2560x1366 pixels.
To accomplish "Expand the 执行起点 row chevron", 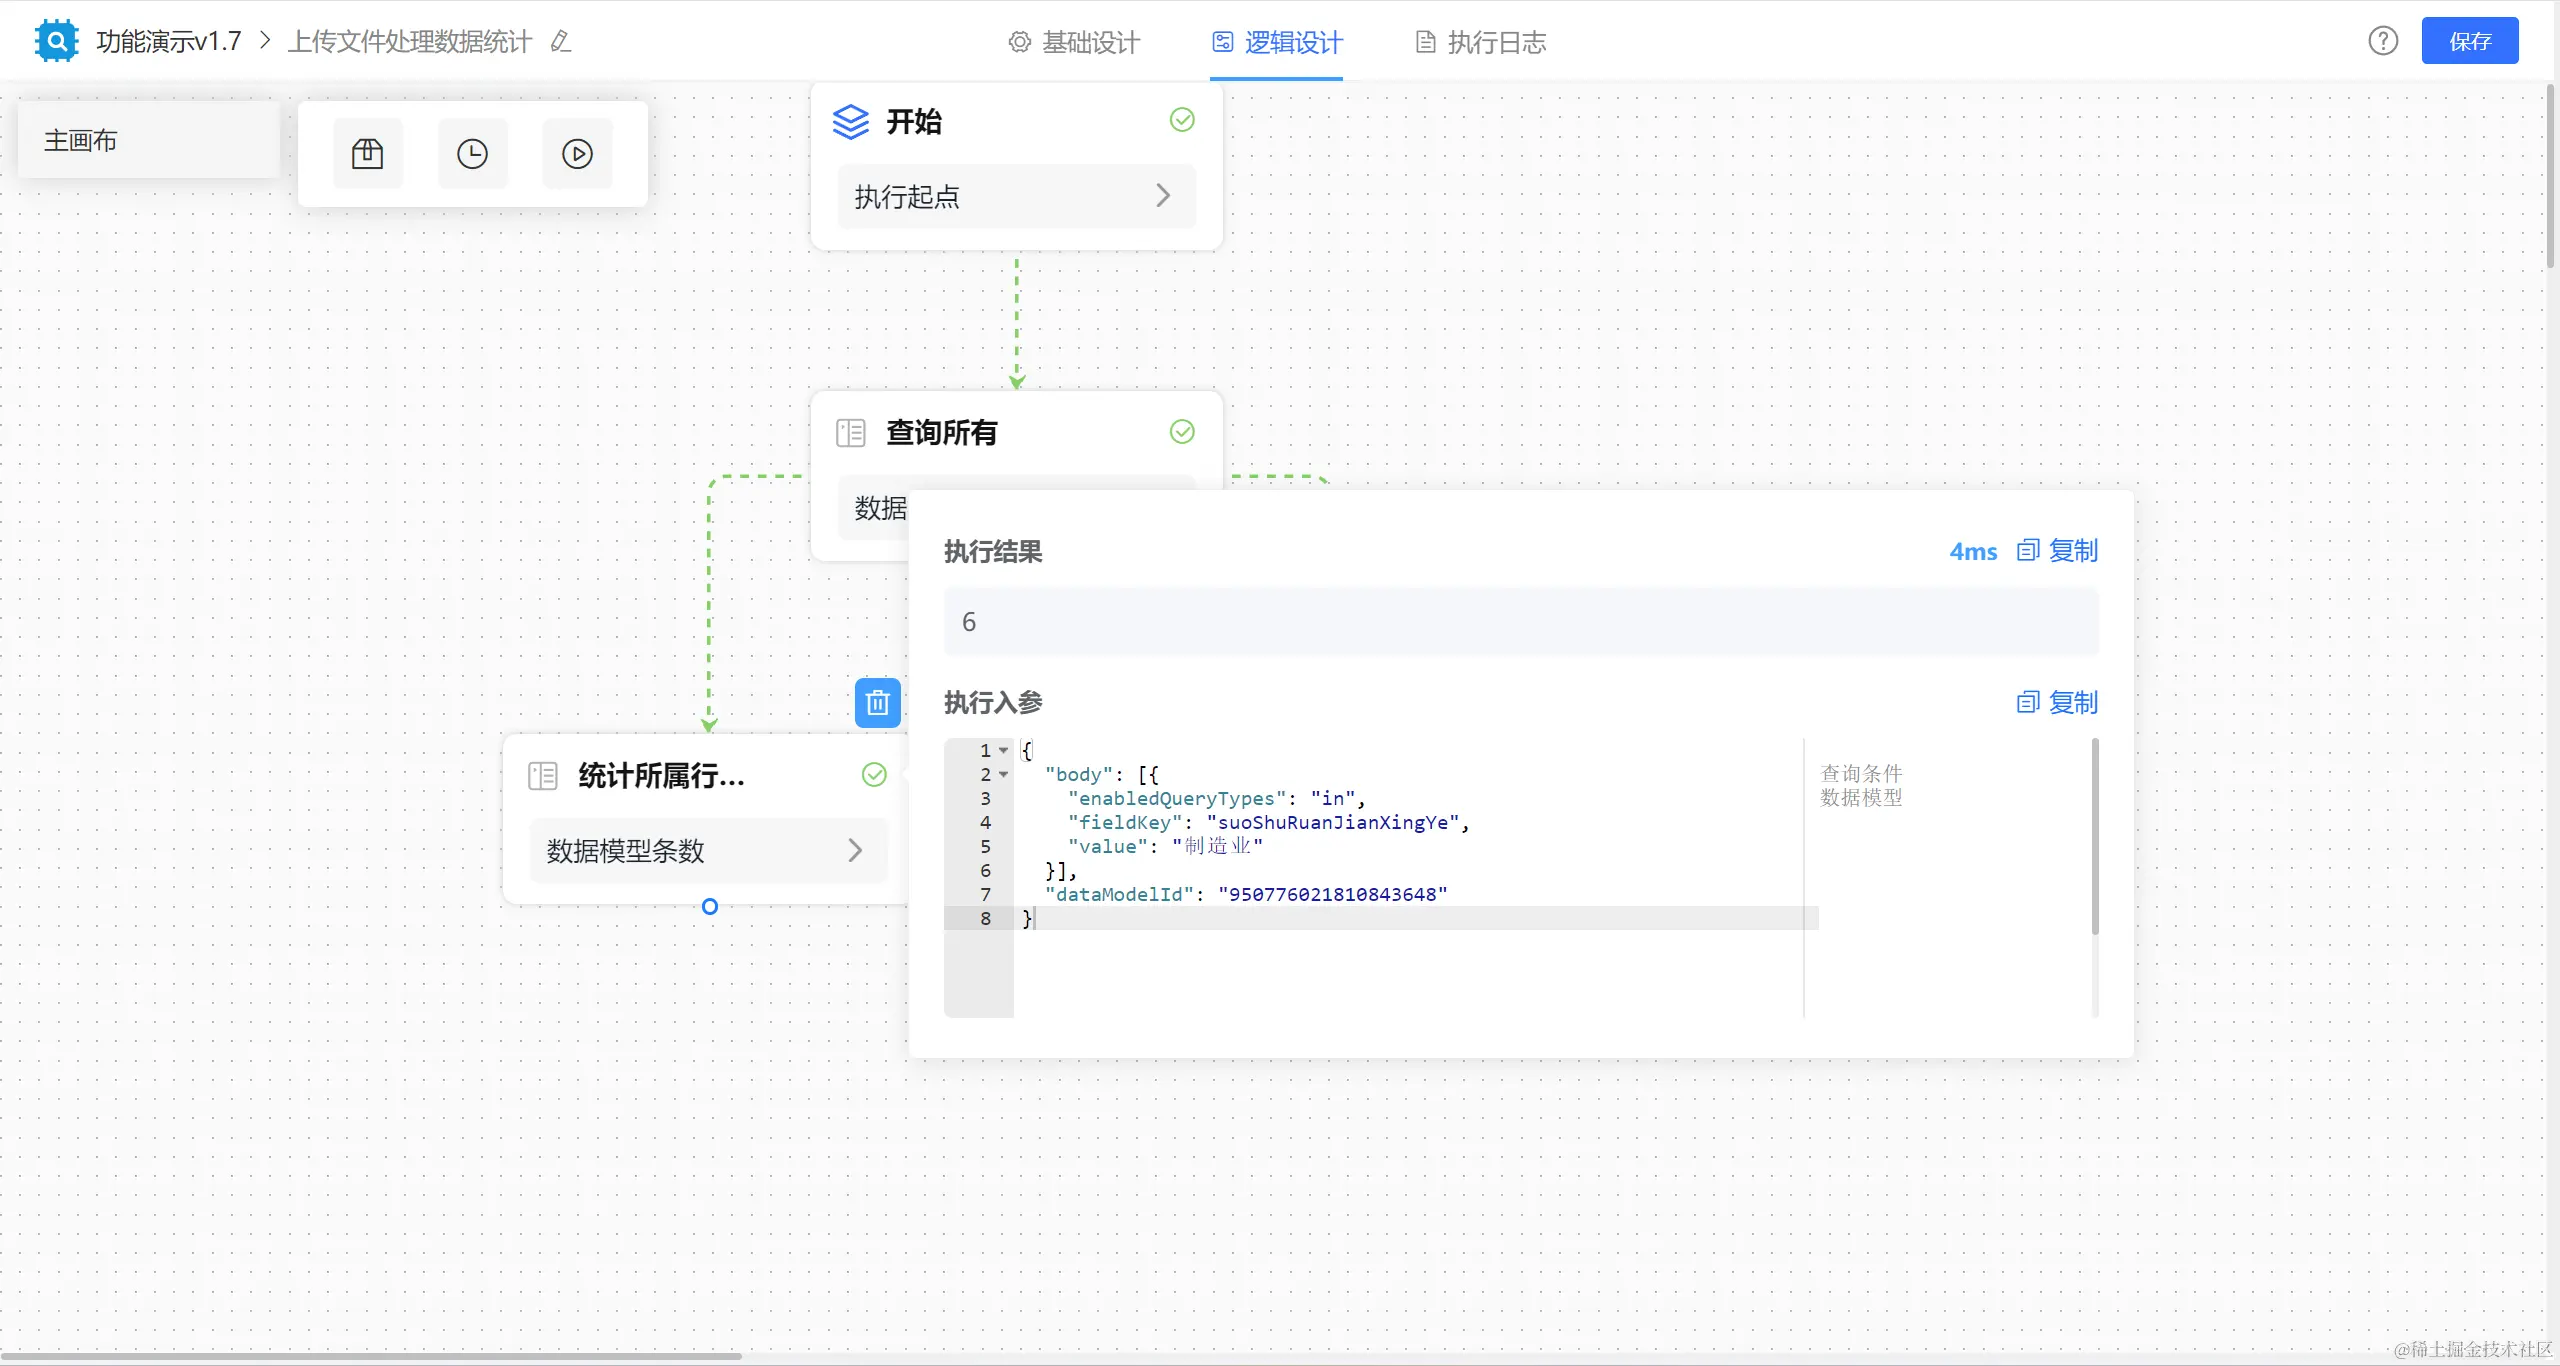I will [x=1162, y=196].
